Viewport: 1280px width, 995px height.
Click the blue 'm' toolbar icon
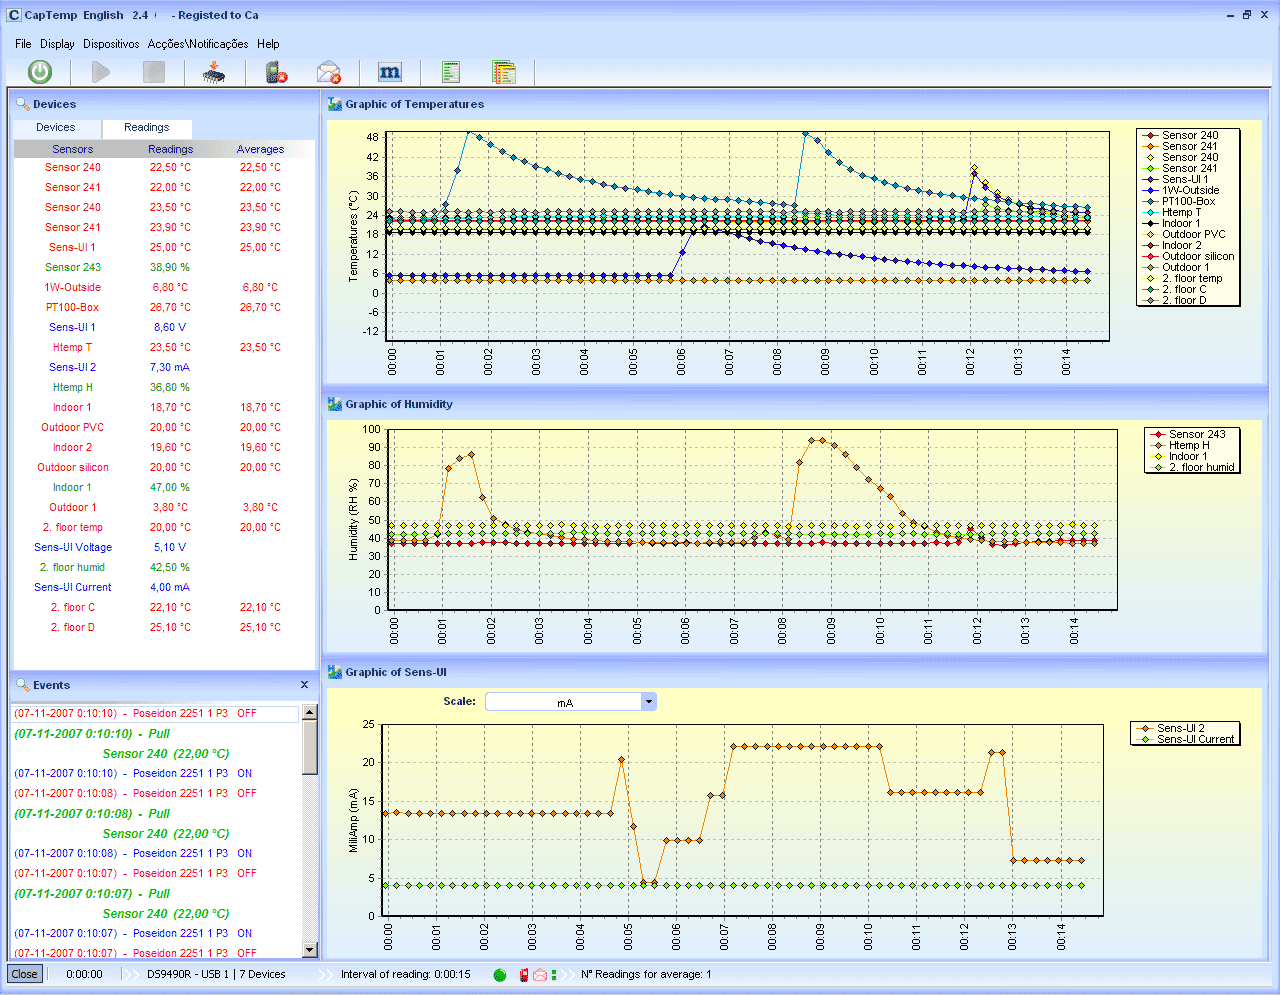click(x=390, y=72)
